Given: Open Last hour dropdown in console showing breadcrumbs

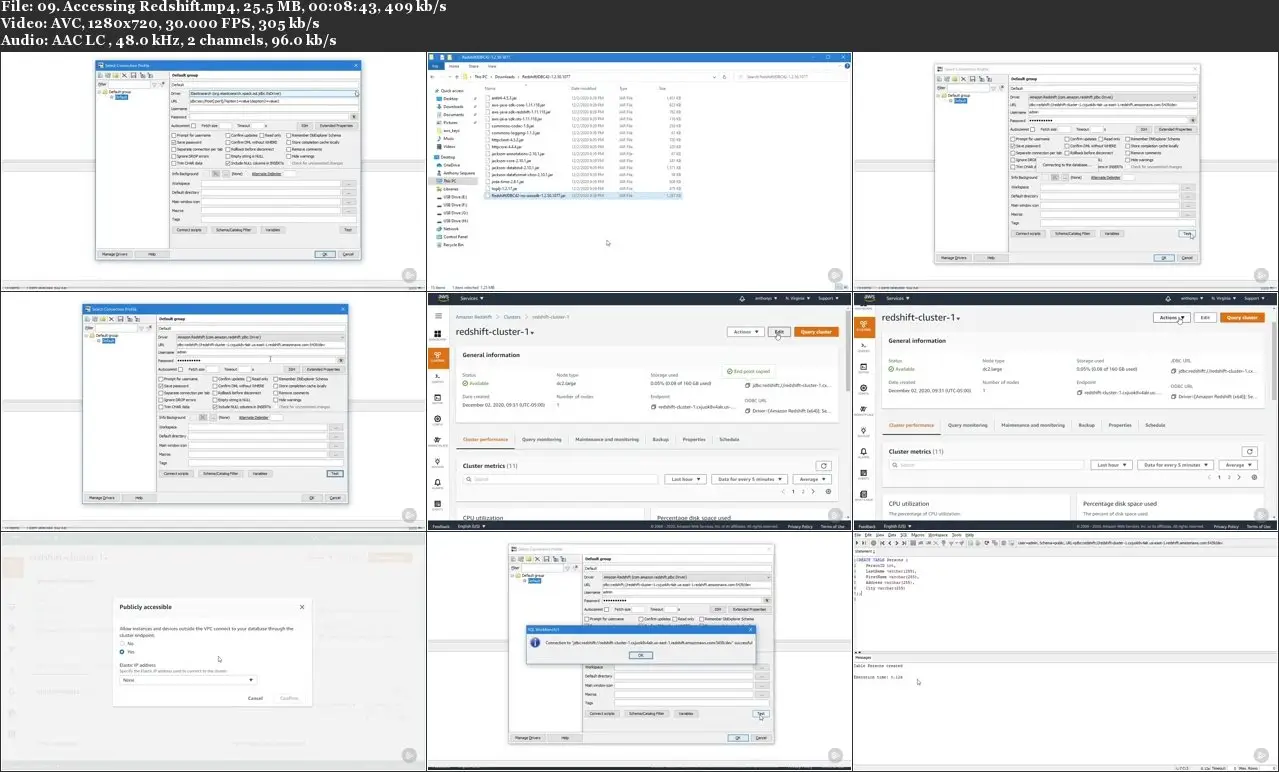Looking at the screenshot, I should coord(685,479).
